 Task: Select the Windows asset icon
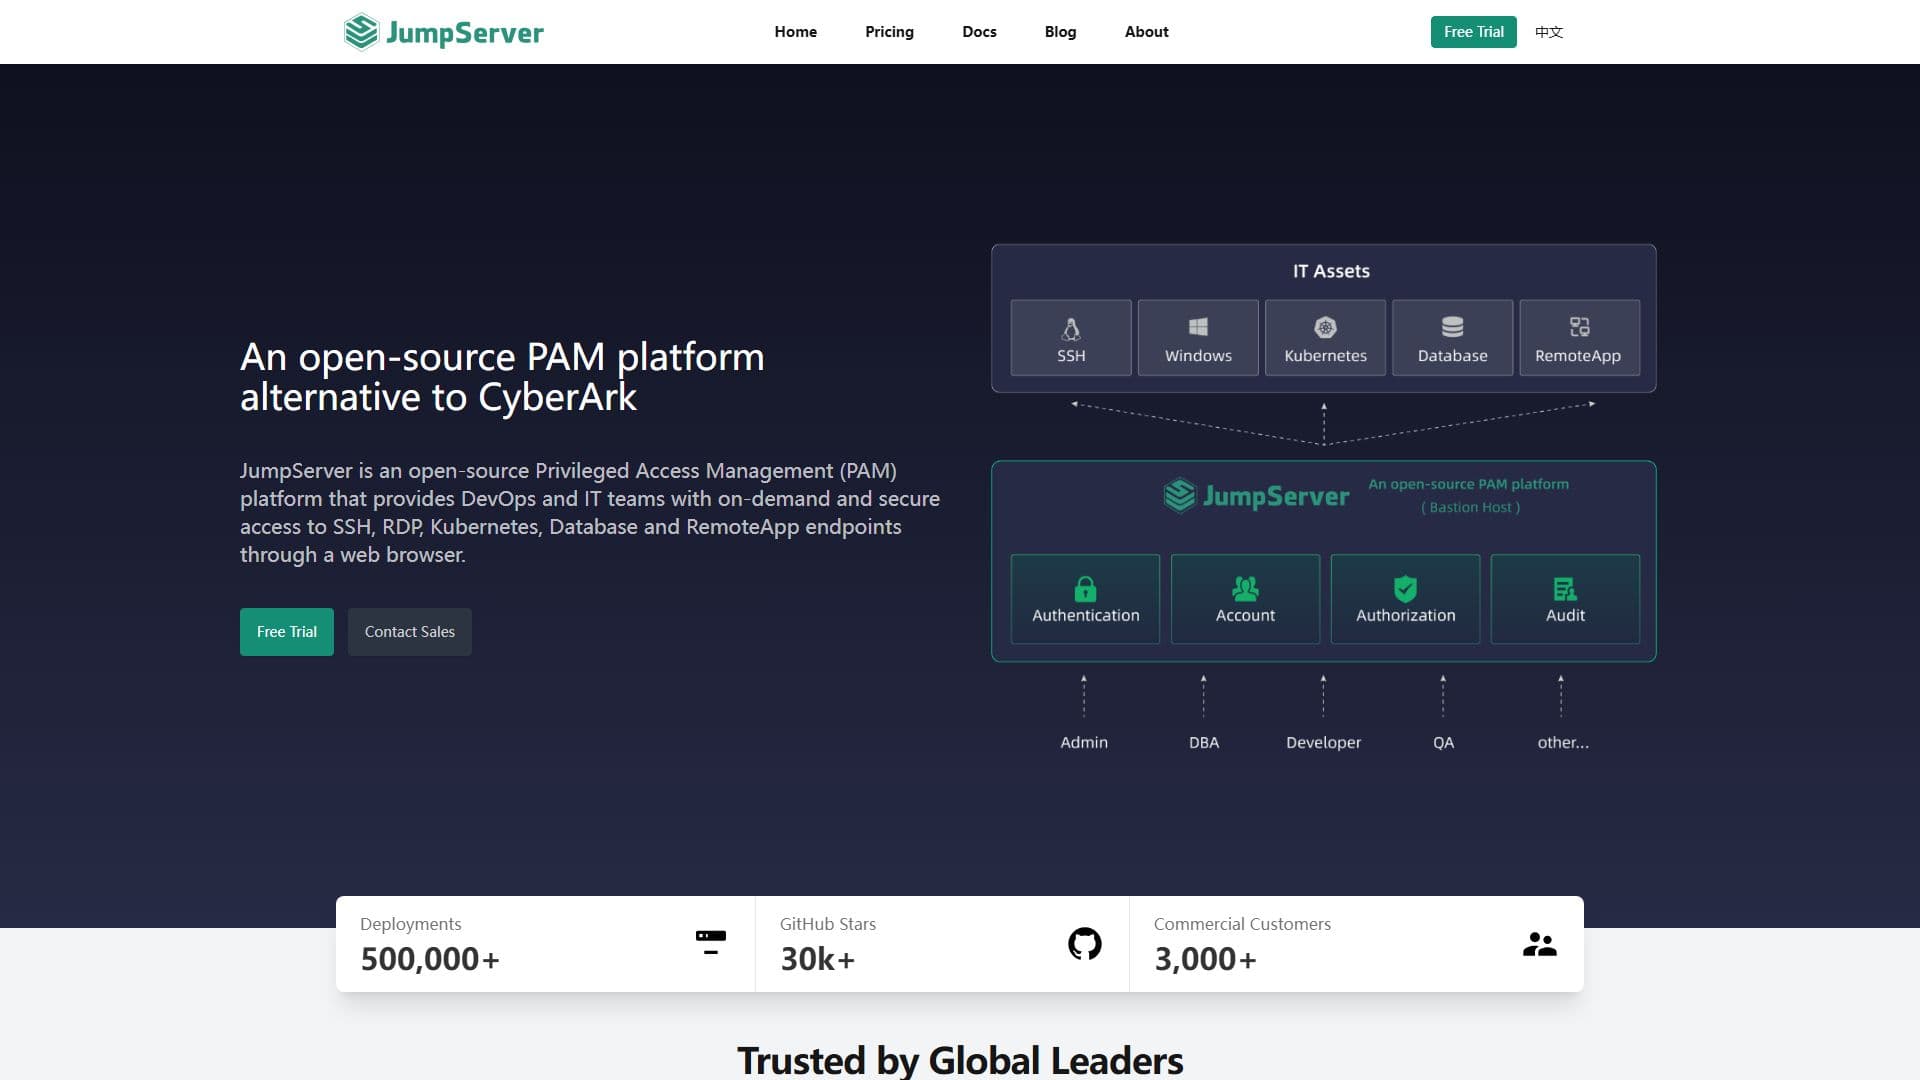tap(1198, 327)
